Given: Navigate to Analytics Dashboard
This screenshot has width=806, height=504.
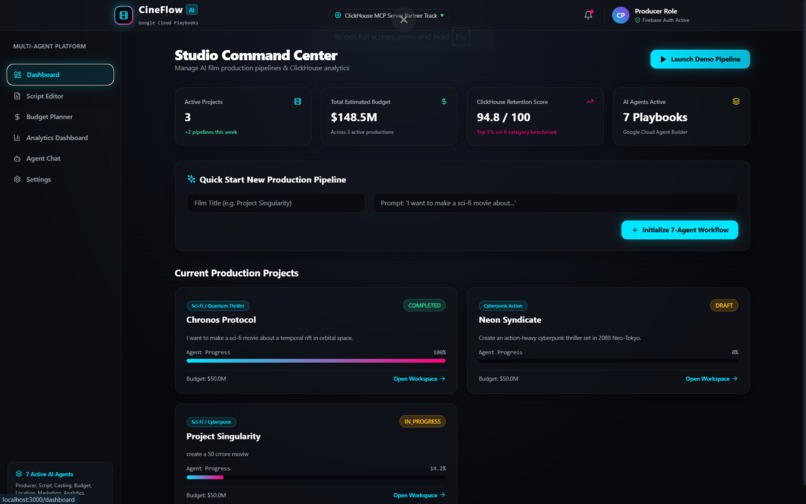Looking at the screenshot, I should pyautogui.click(x=60, y=138).
